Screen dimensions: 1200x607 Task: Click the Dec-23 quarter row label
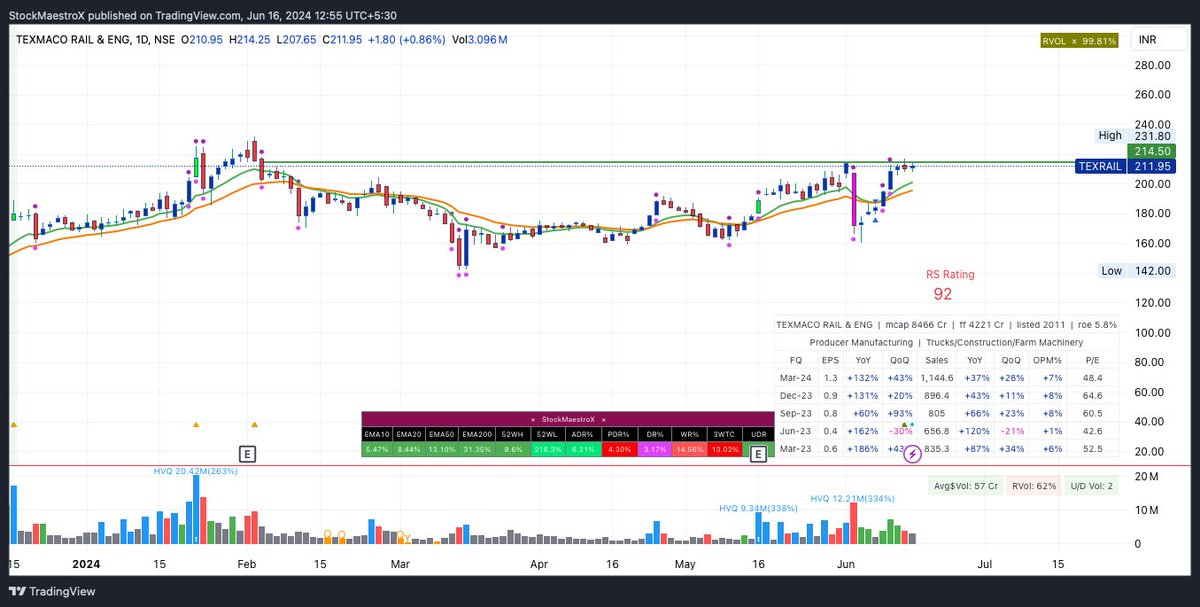pyautogui.click(x=796, y=396)
